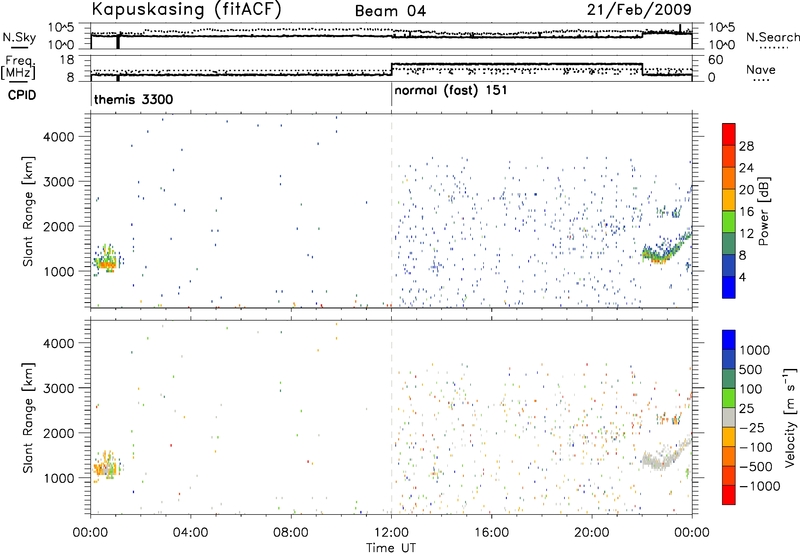Click the gray curved echo band in the velocity panel

(665, 454)
